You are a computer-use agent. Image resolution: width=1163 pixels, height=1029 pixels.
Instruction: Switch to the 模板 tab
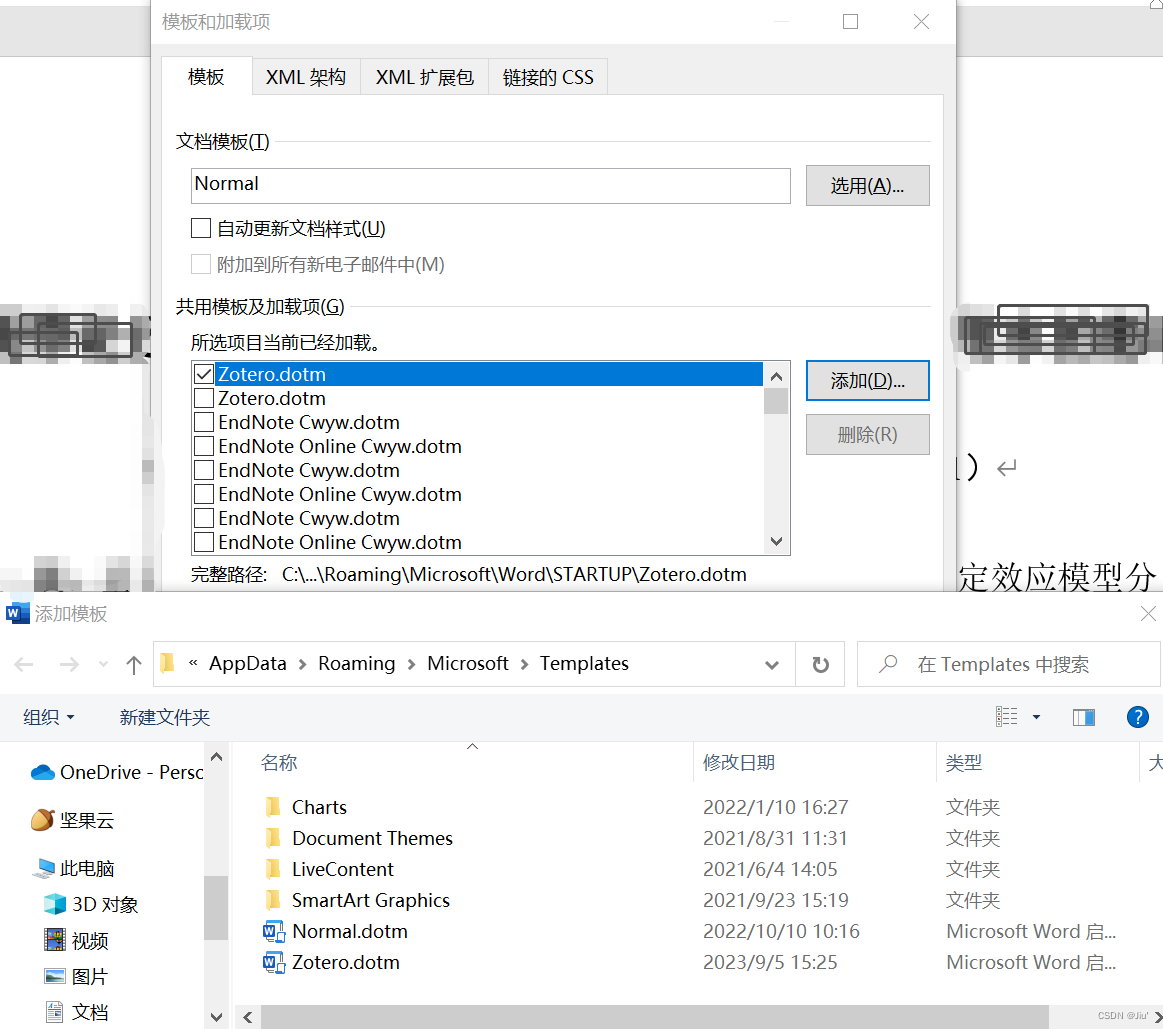coord(206,77)
